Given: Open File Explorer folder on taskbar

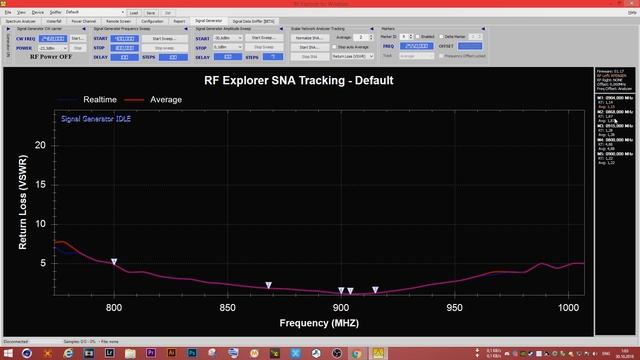Looking at the screenshot, I should (130, 353).
